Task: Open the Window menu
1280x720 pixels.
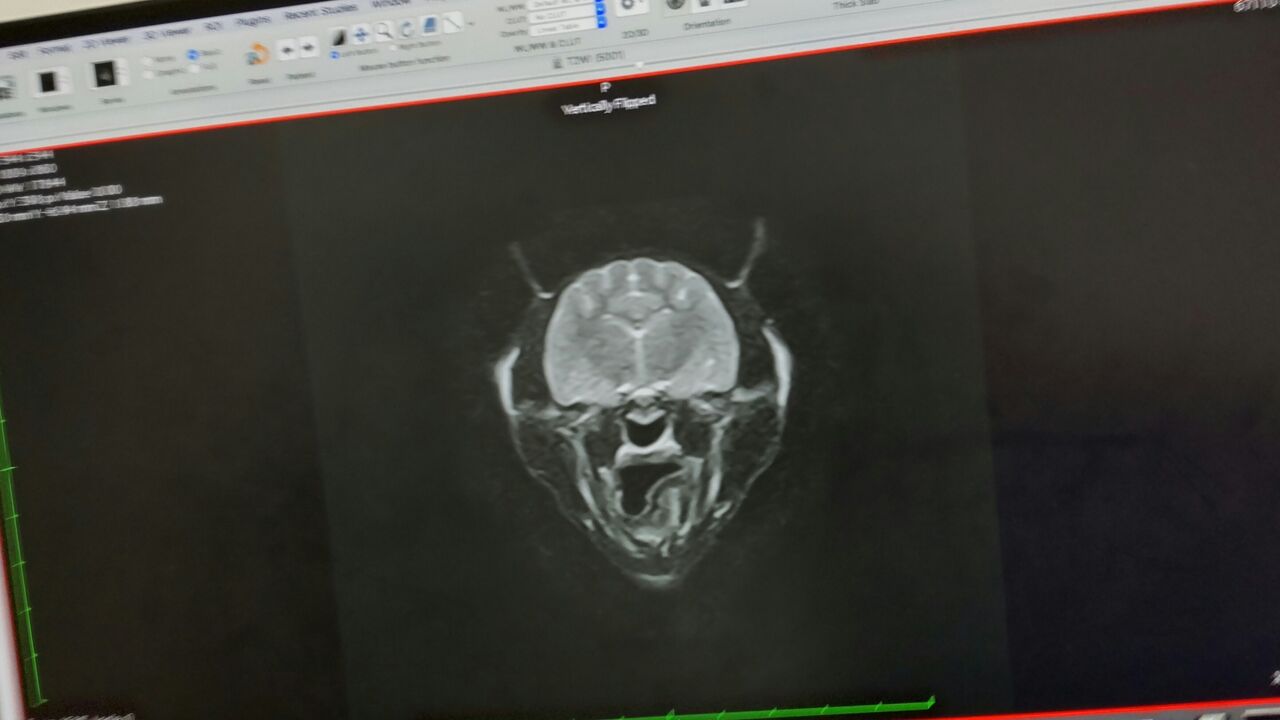Action: 390,3
